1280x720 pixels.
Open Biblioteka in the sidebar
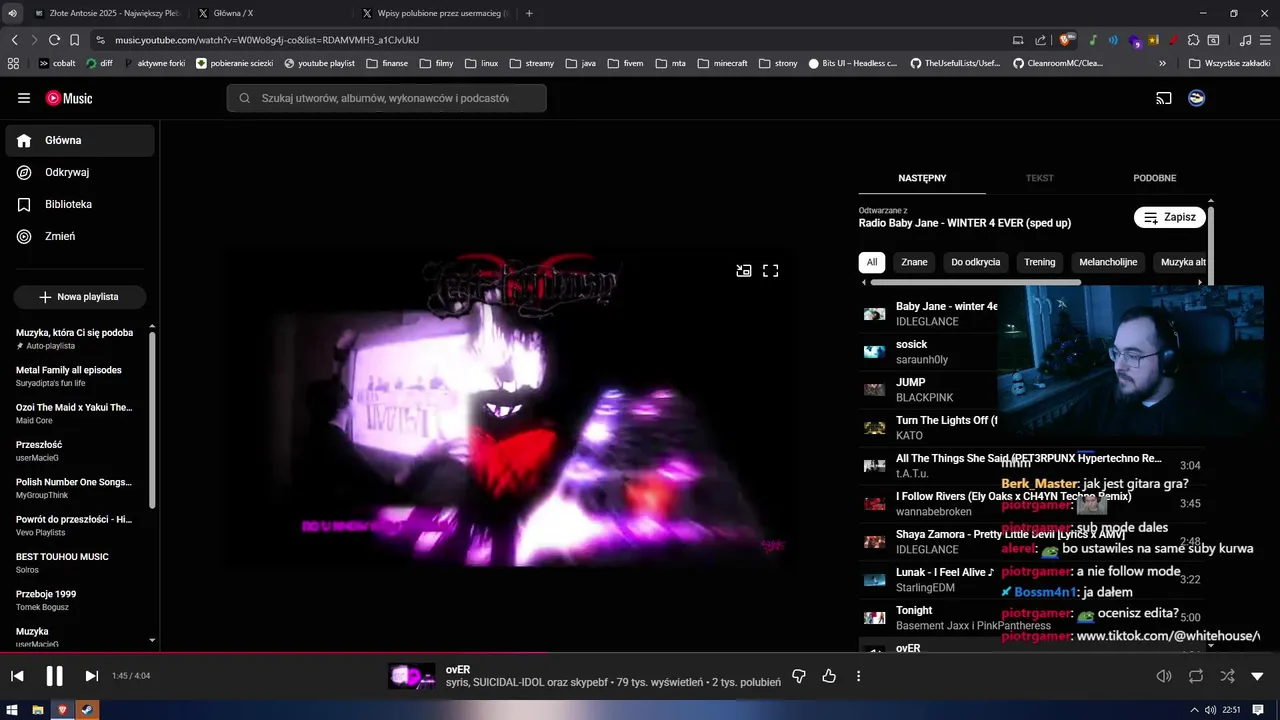(x=80, y=205)
